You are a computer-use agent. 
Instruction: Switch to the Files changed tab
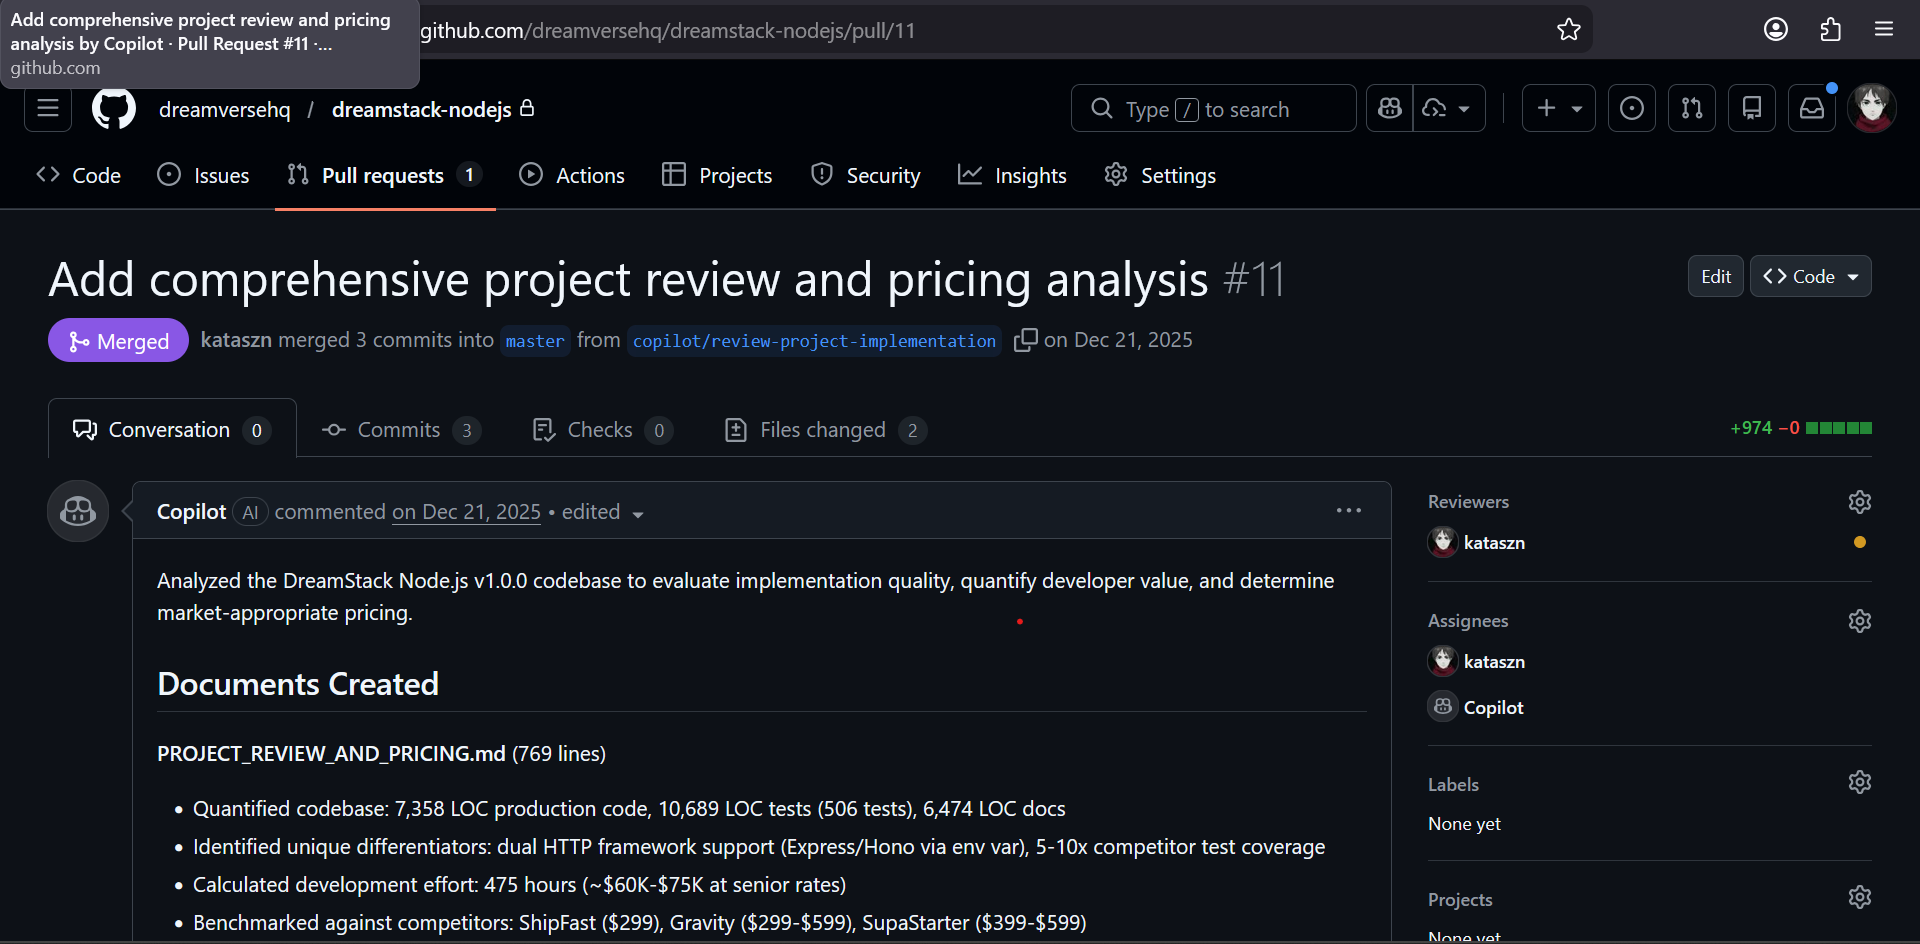coord(822,429)
